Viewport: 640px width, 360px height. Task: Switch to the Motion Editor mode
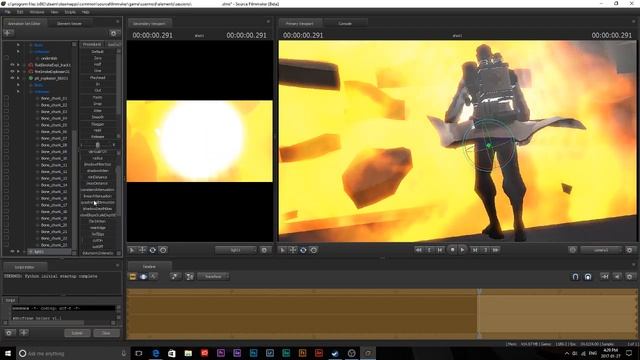coord(143,277)
